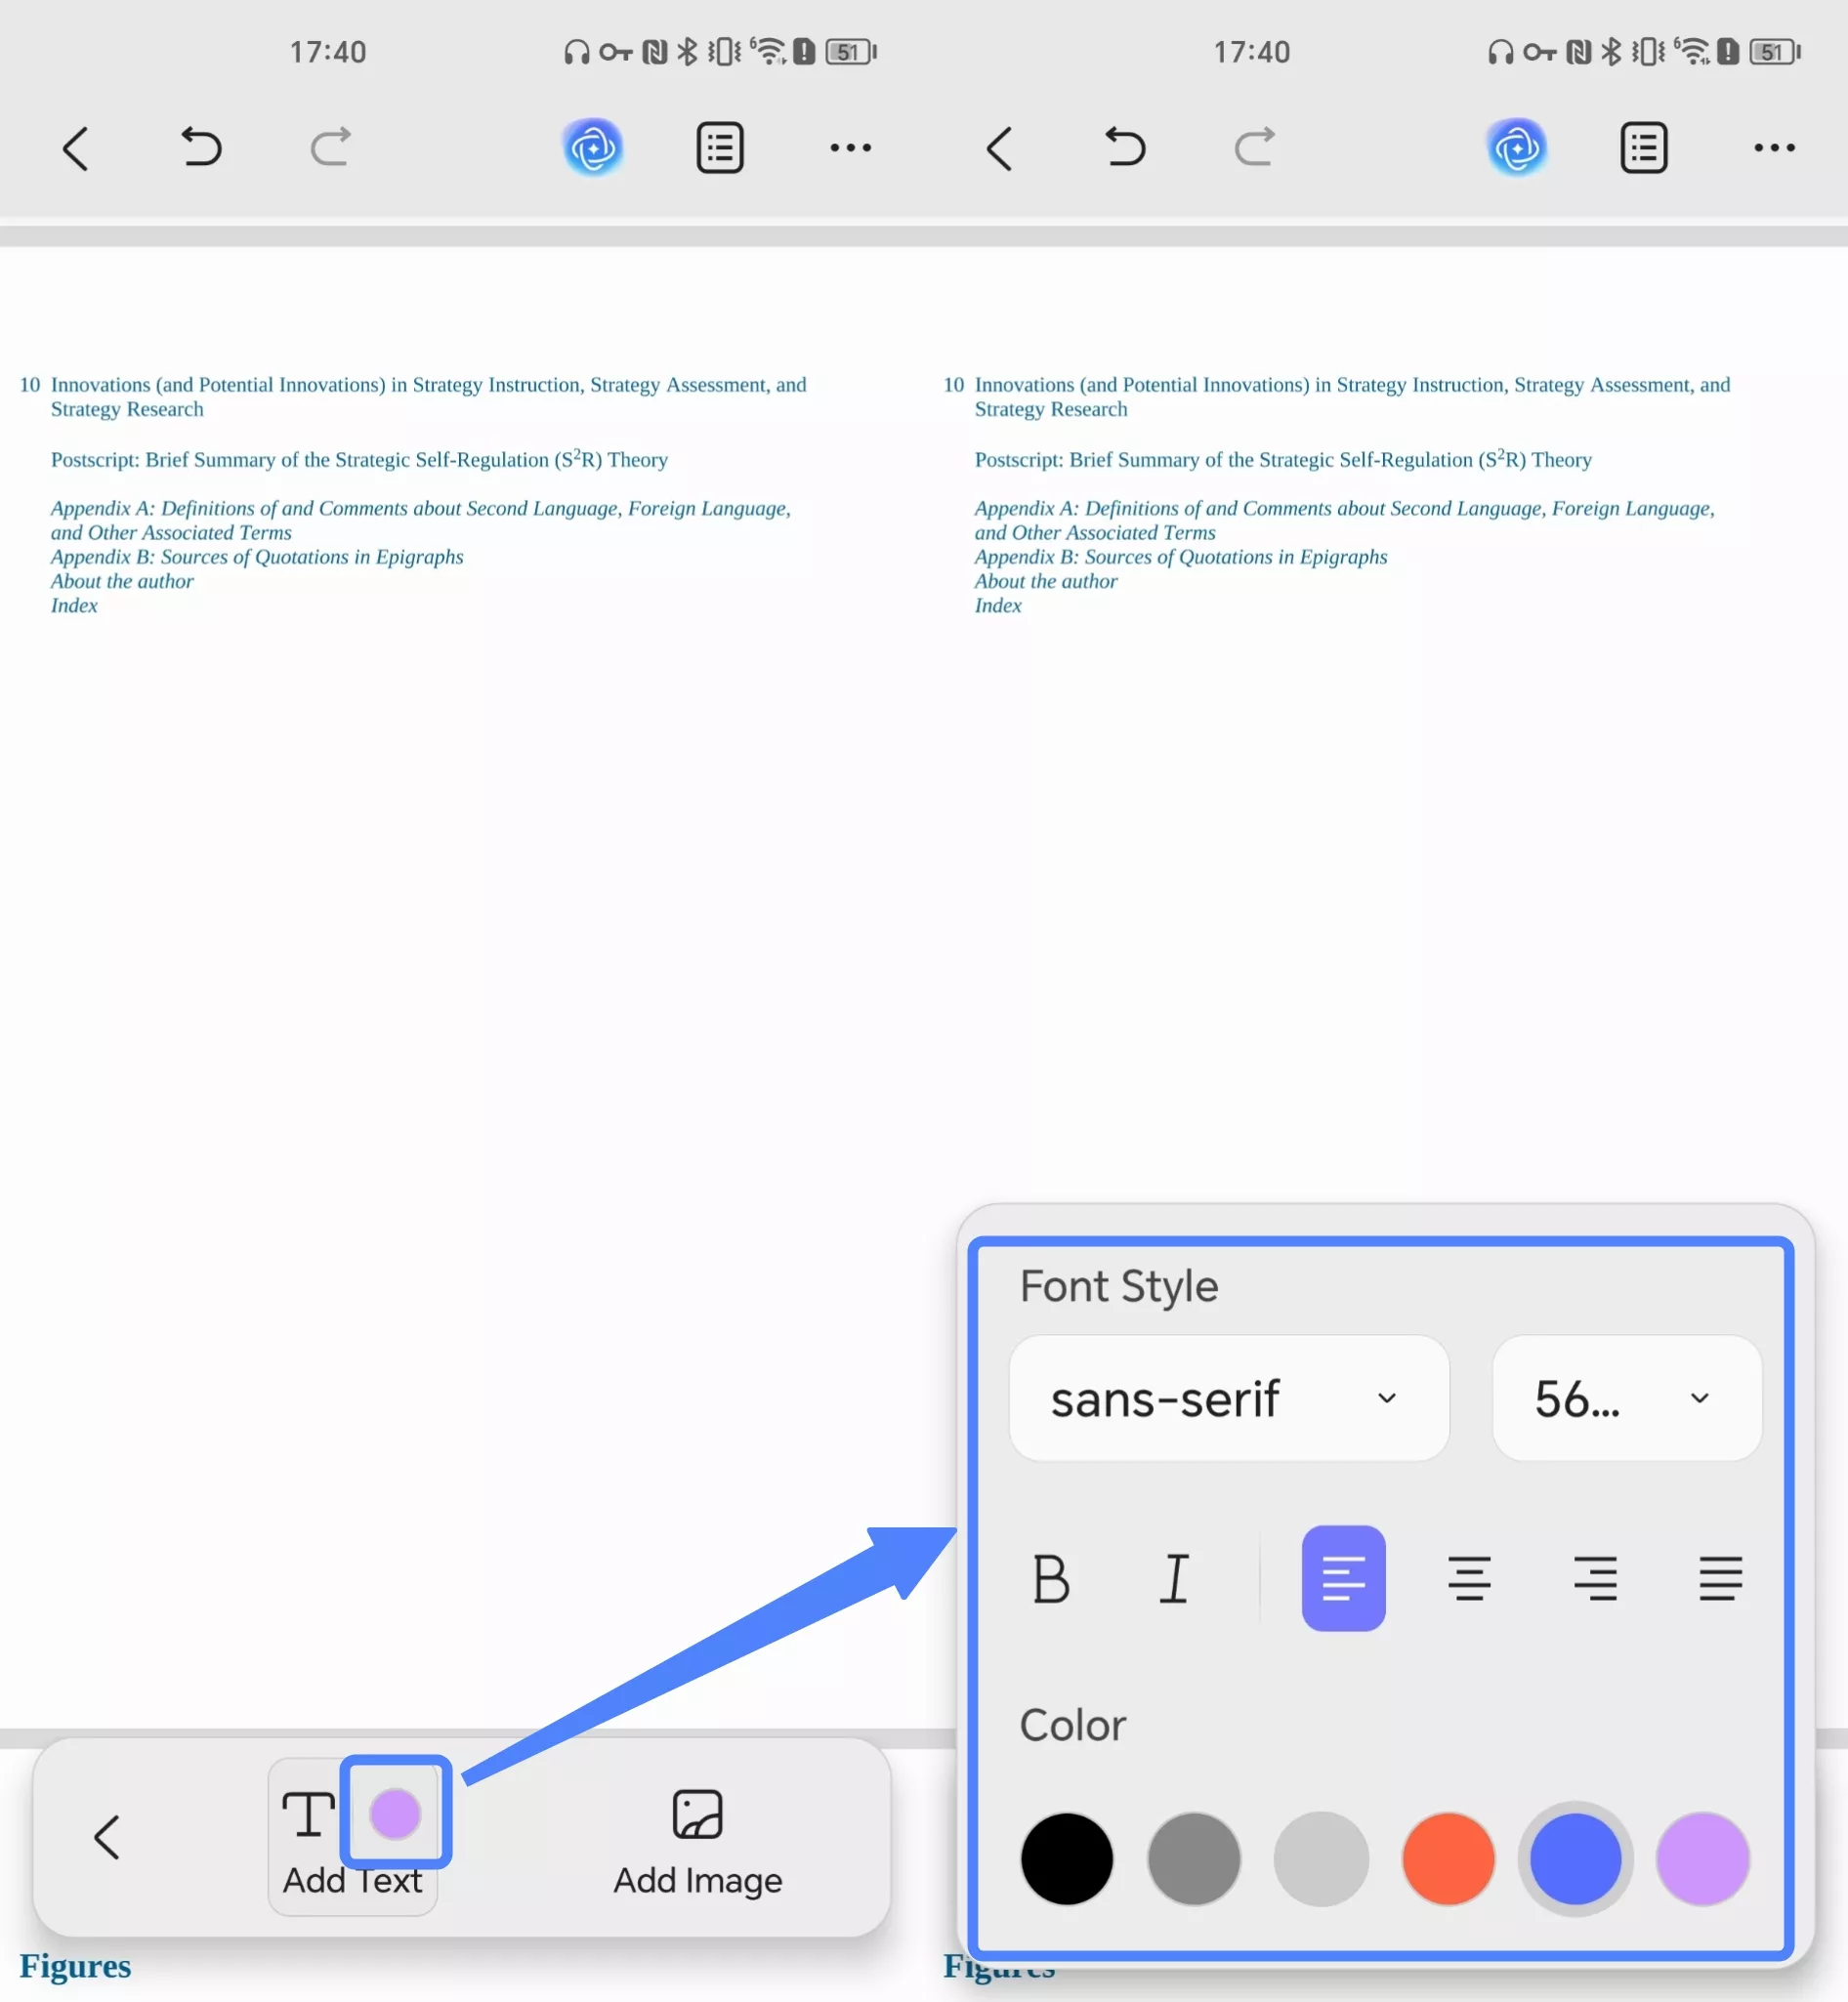The image size is (1848, 2002).
Task: Open the Index entry in the right screen
Action: click(998, 605)
